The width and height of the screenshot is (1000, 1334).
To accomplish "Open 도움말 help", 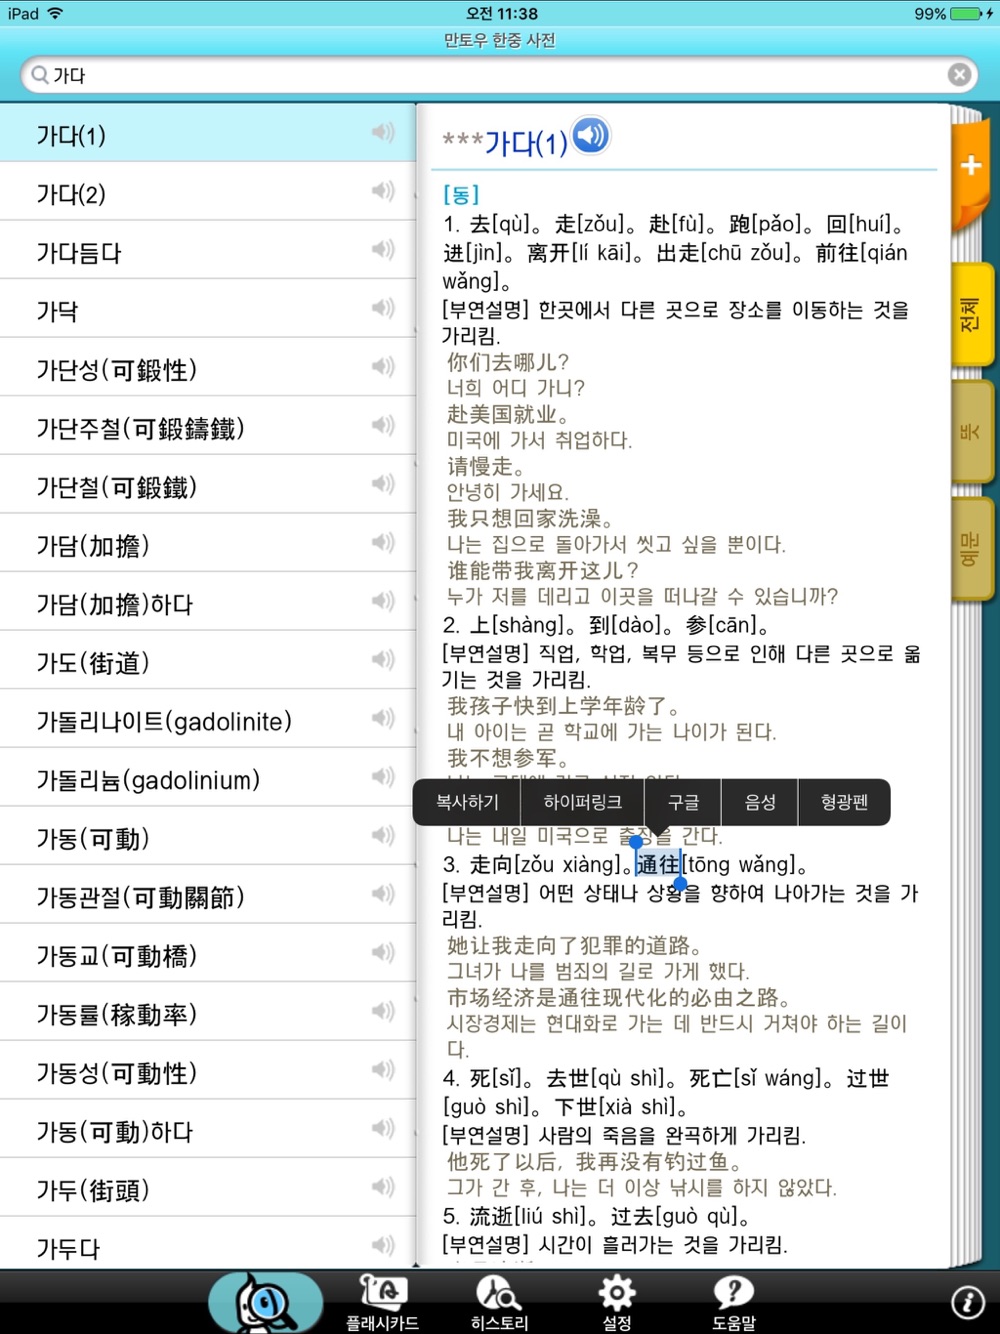I will click(733, 1303).
